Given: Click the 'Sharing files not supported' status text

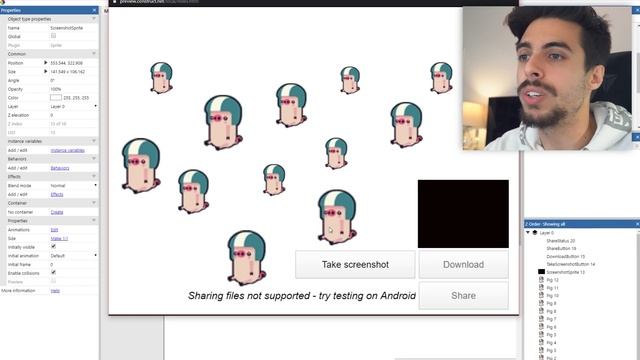Looking at the screenshot, I should click(302, 296).
